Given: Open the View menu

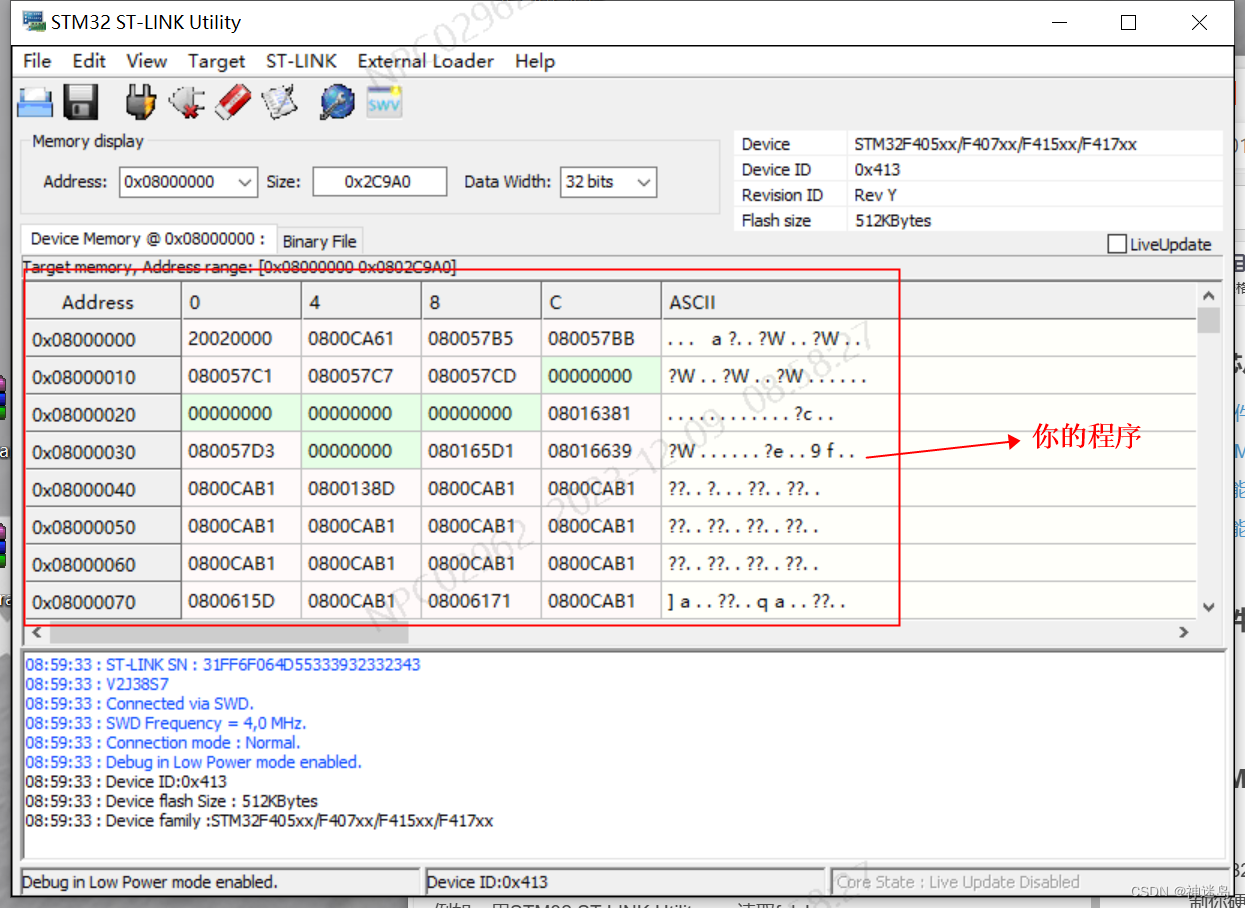Looking at the screenshot, I should (x=147, y=61).
